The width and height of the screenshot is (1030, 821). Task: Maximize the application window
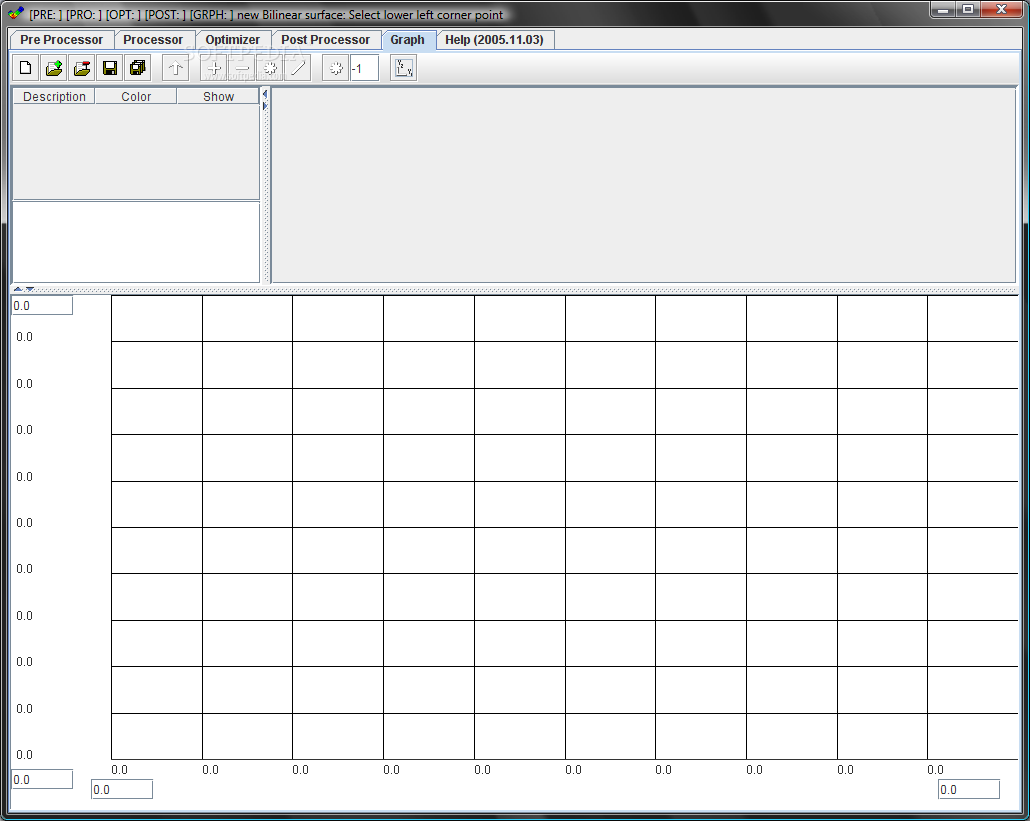click(x=968, y=9)
